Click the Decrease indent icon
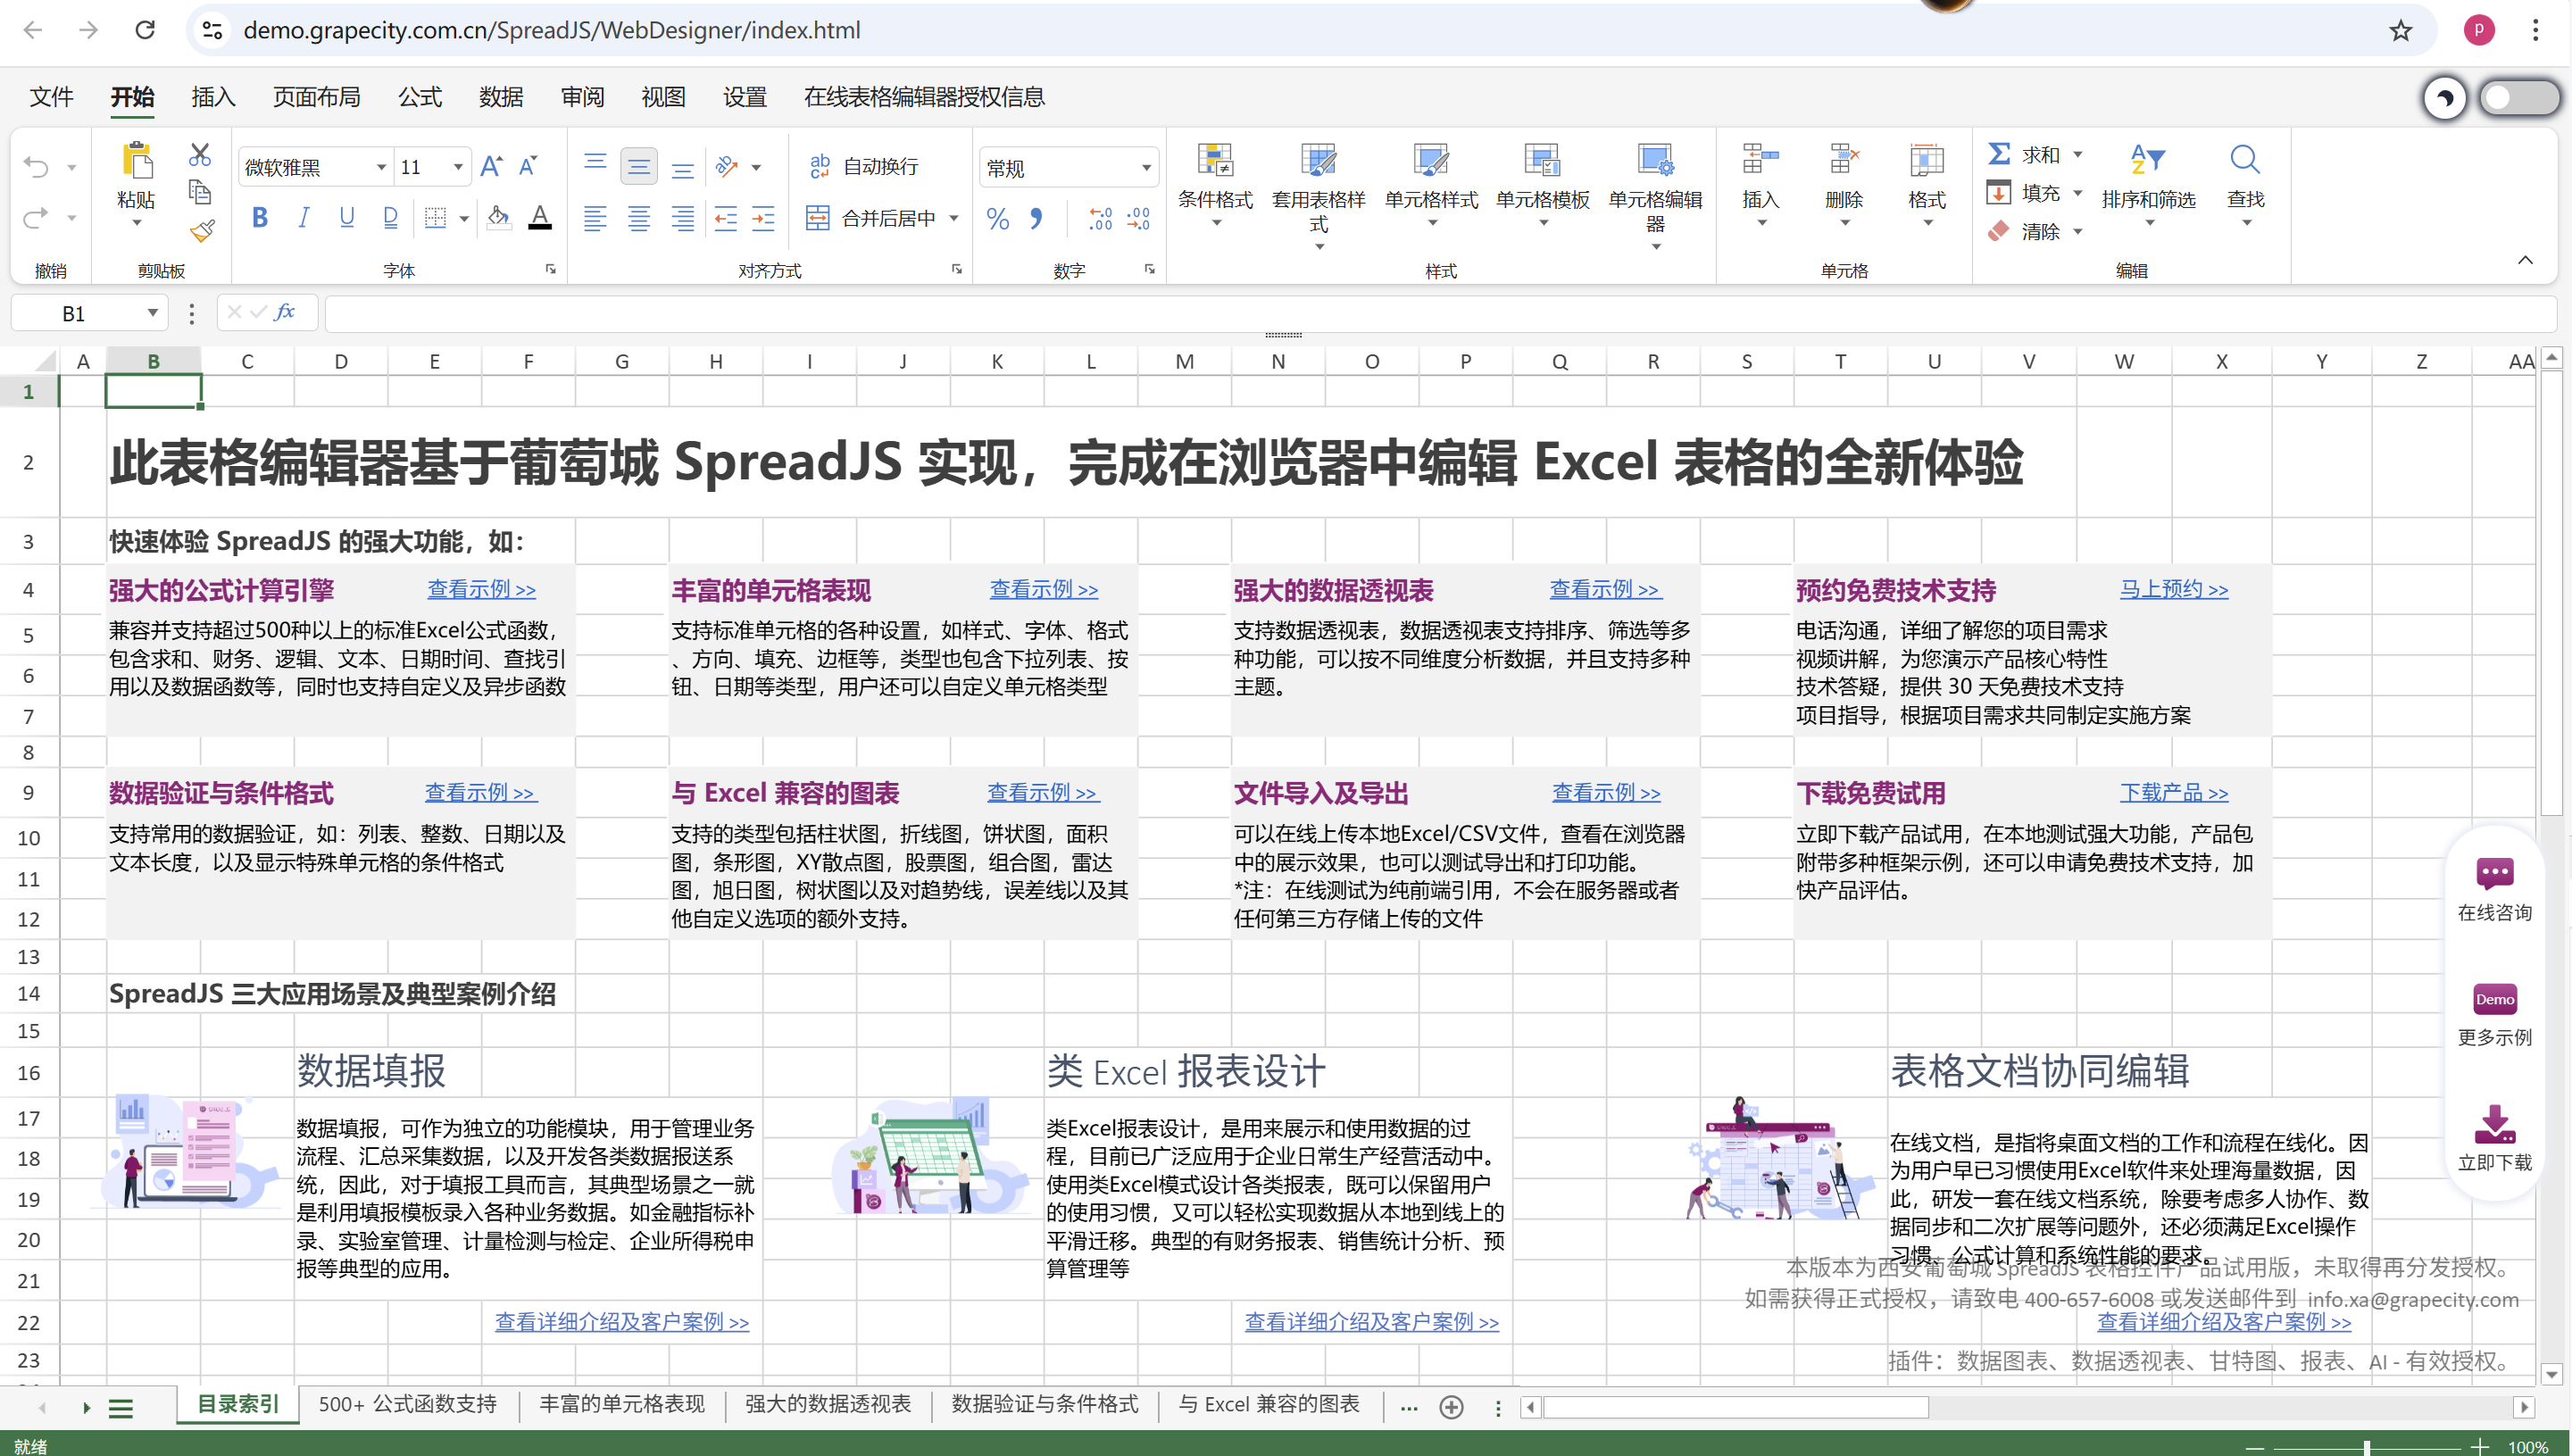 click(x=726, y=218)
